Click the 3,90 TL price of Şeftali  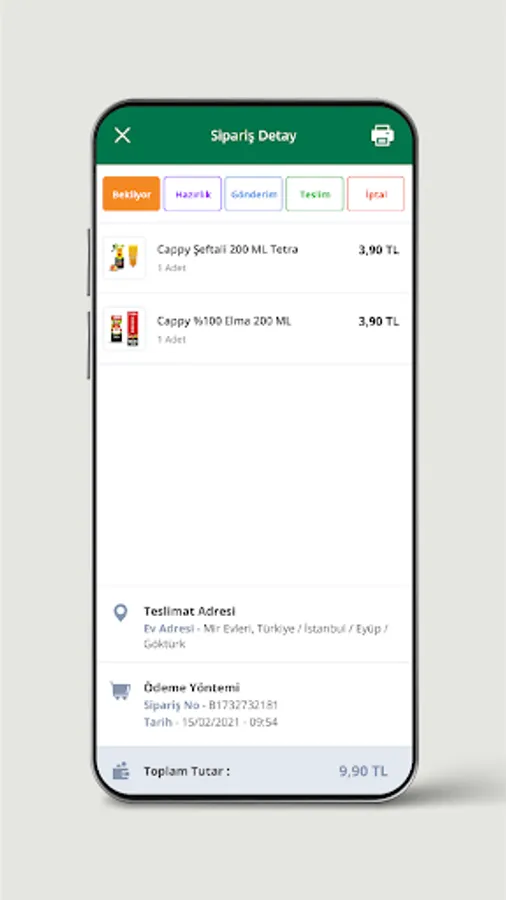click(379, 250)
